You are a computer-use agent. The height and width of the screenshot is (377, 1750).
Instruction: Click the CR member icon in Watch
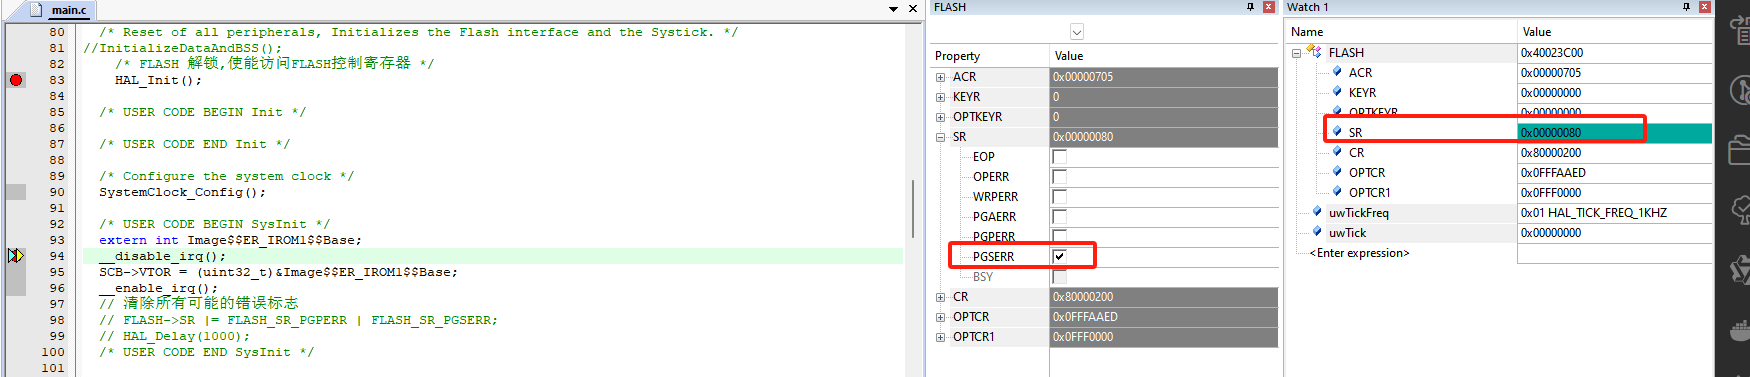1337,152
